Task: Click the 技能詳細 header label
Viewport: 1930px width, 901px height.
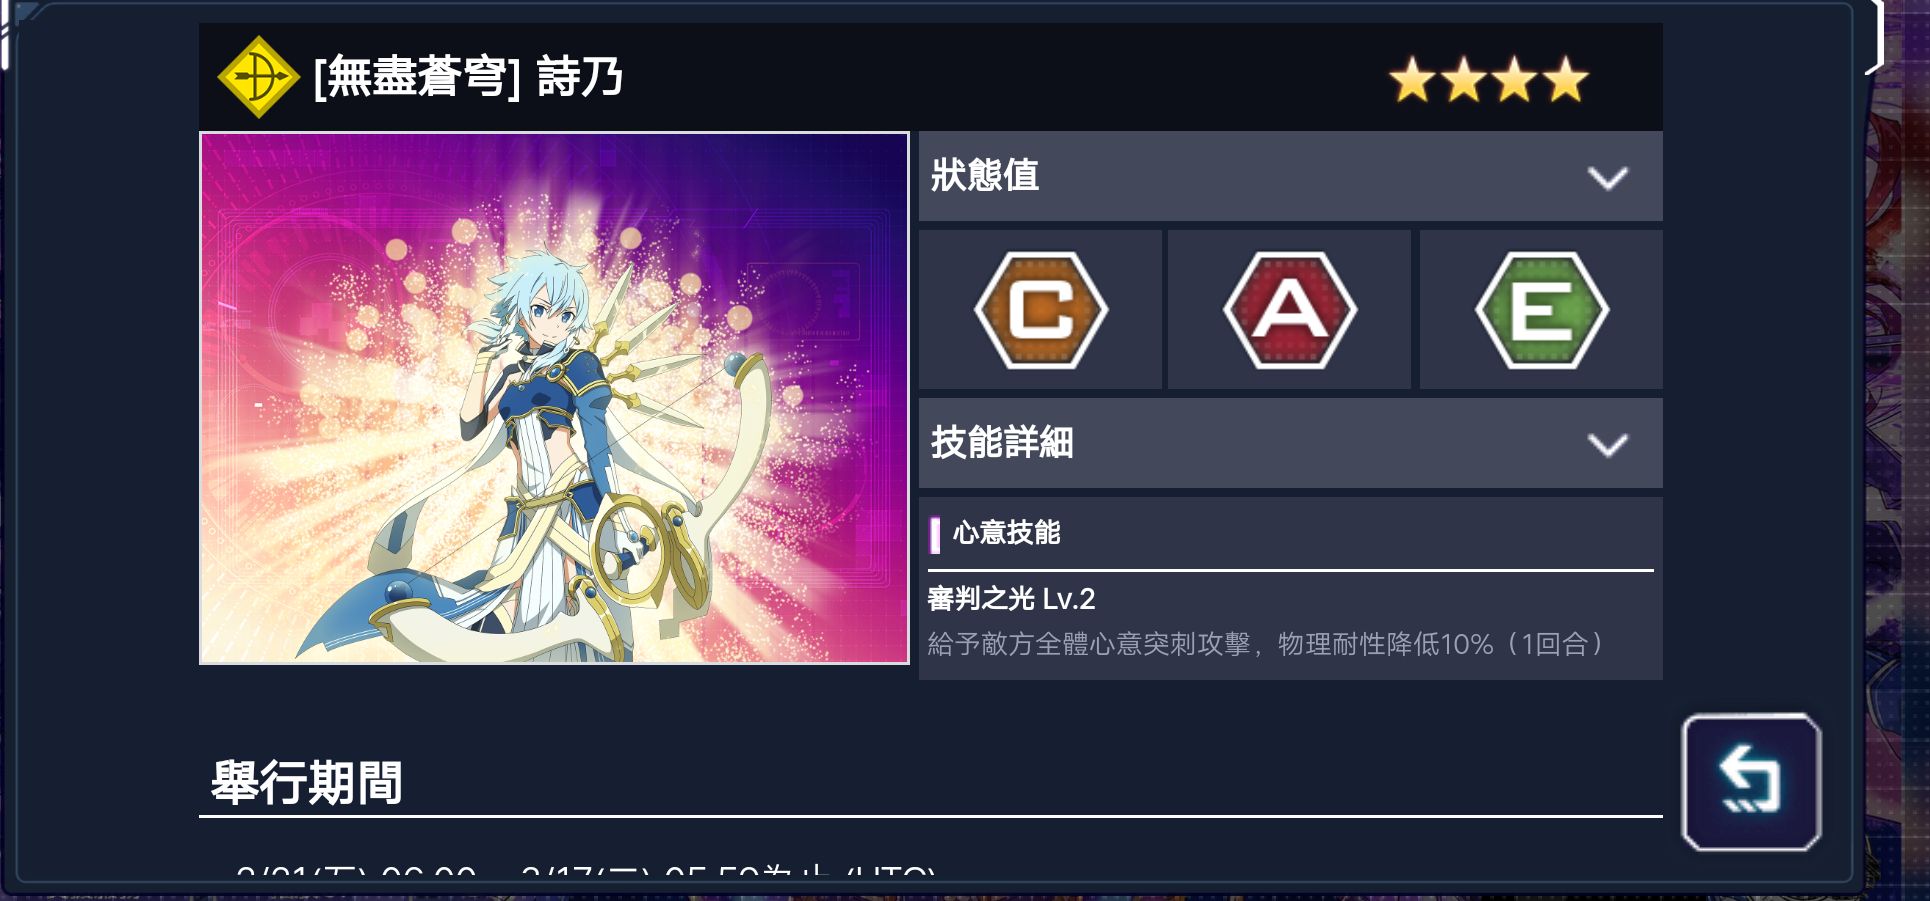Action: point(1002,442)
